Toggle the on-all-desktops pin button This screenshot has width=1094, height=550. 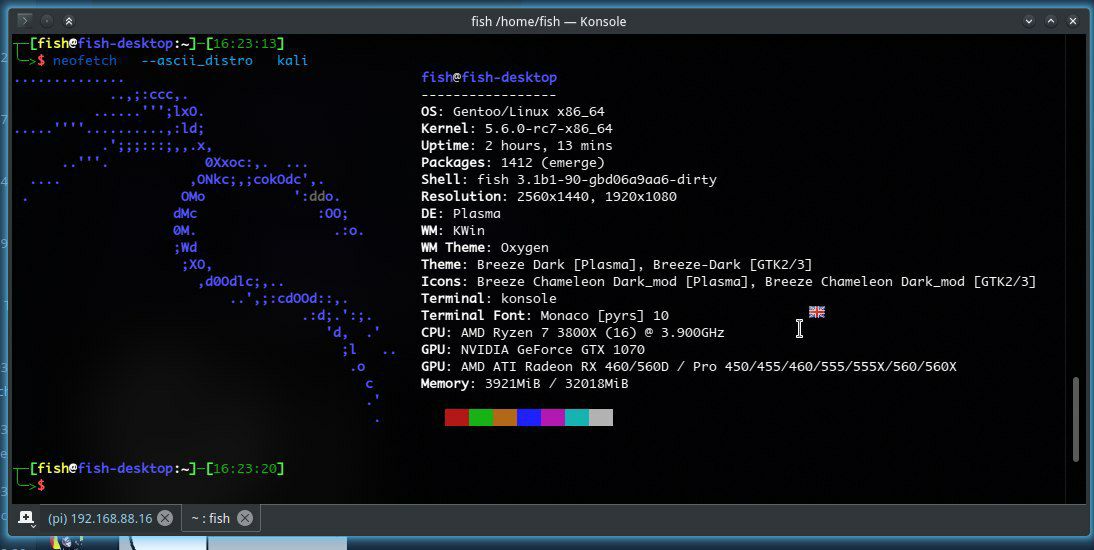click(x=47, y=21)
